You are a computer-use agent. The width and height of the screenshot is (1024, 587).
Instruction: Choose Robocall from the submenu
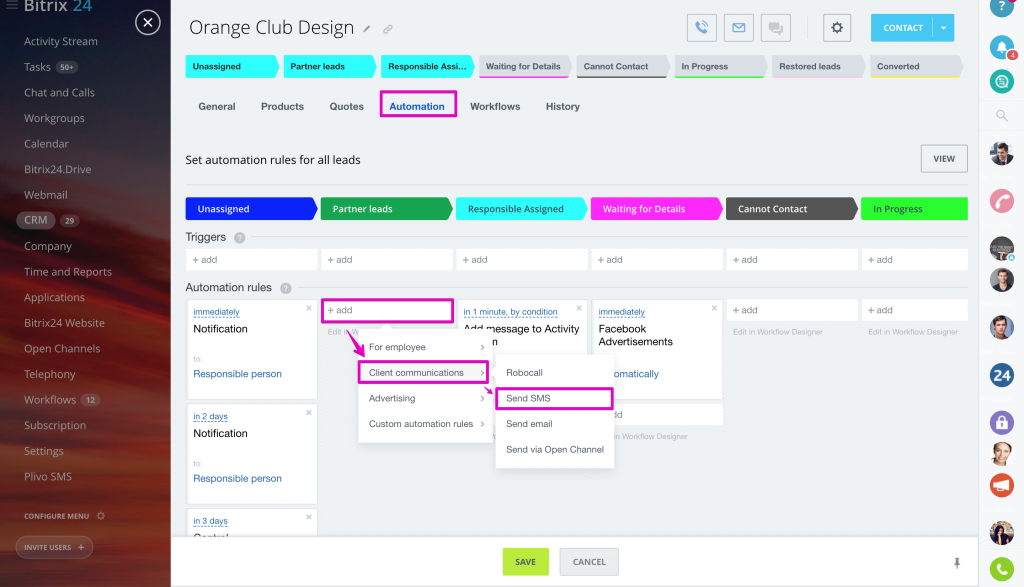[x=554, y=373]
